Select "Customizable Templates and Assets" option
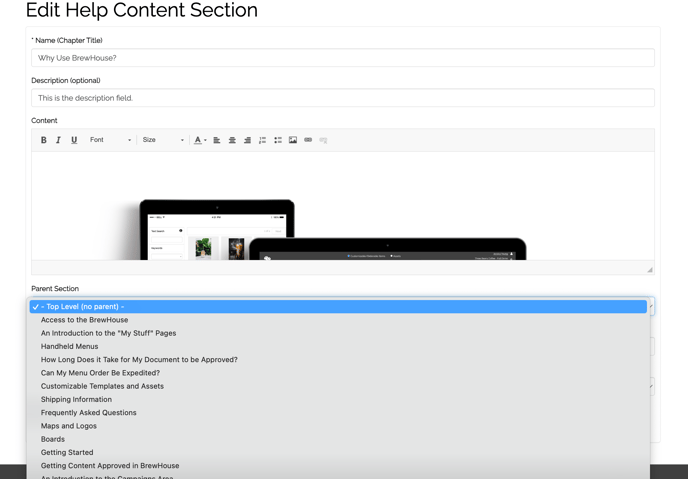The image size is (688, 479). 338,386
